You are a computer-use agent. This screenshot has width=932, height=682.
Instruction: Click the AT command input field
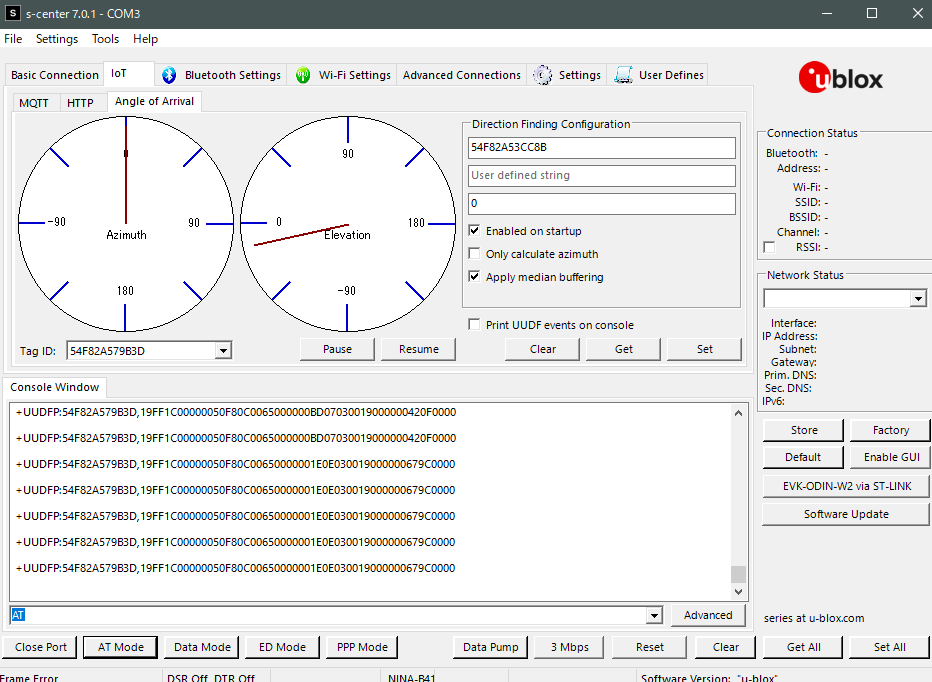[x=328, y=615]
